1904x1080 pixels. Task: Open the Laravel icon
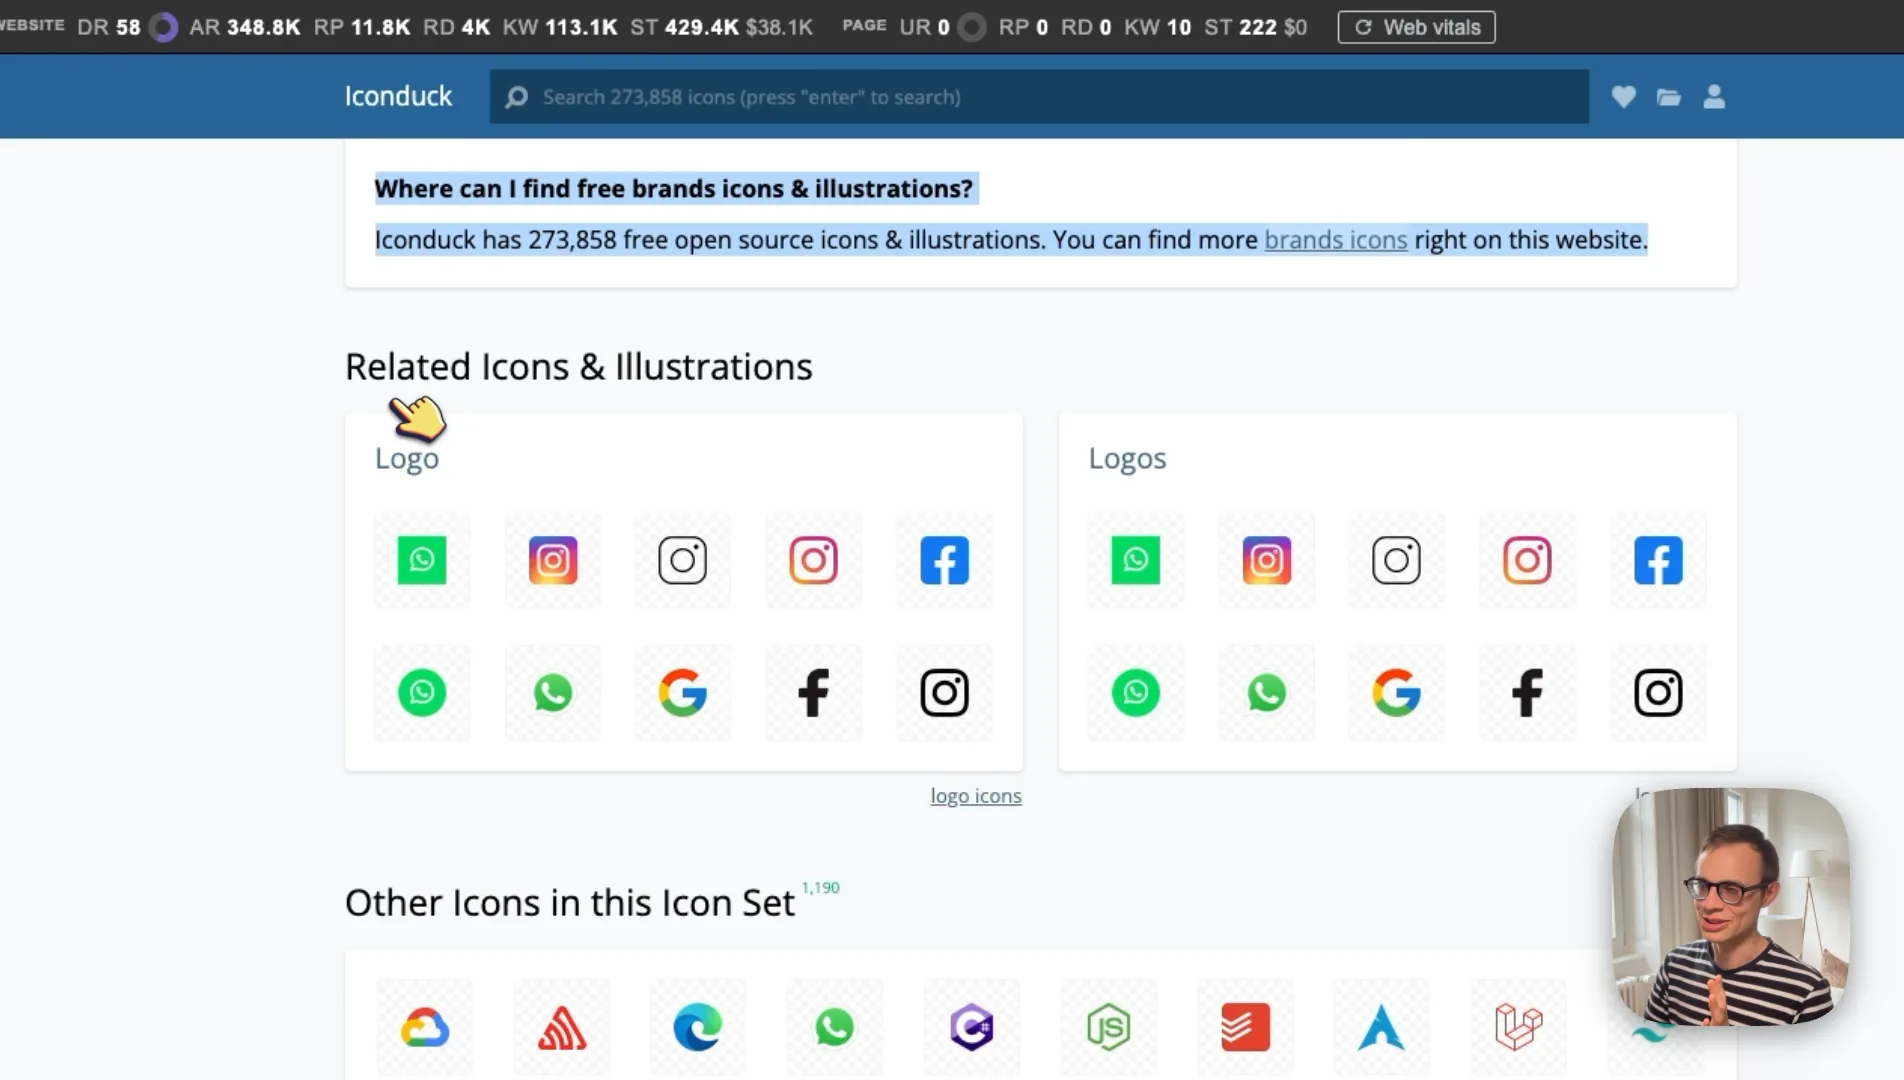click(x=1518, y=1027)
